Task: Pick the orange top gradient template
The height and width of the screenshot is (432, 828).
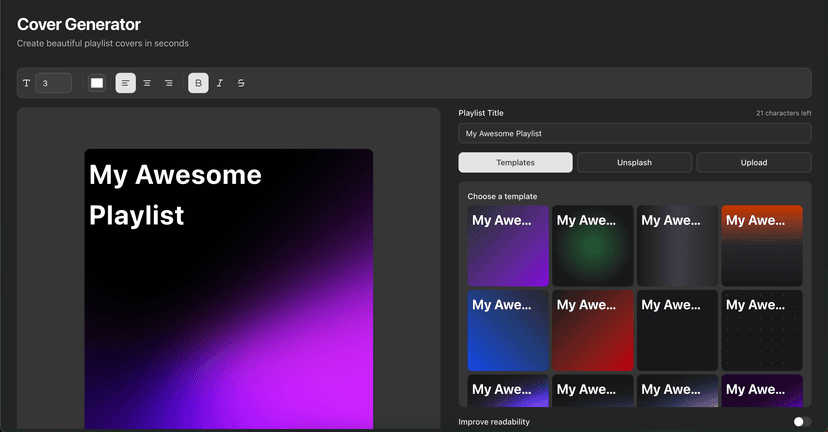Action: click(x=761, y=246)
